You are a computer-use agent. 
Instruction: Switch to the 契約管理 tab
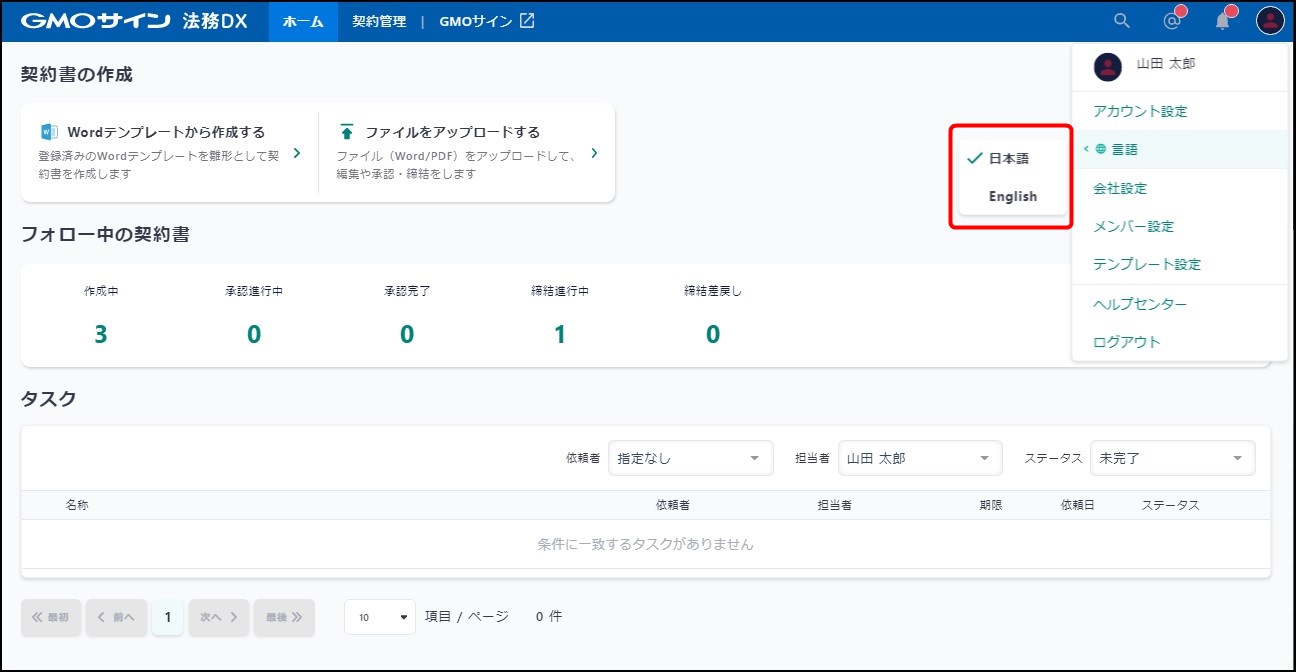coord(379,21)
